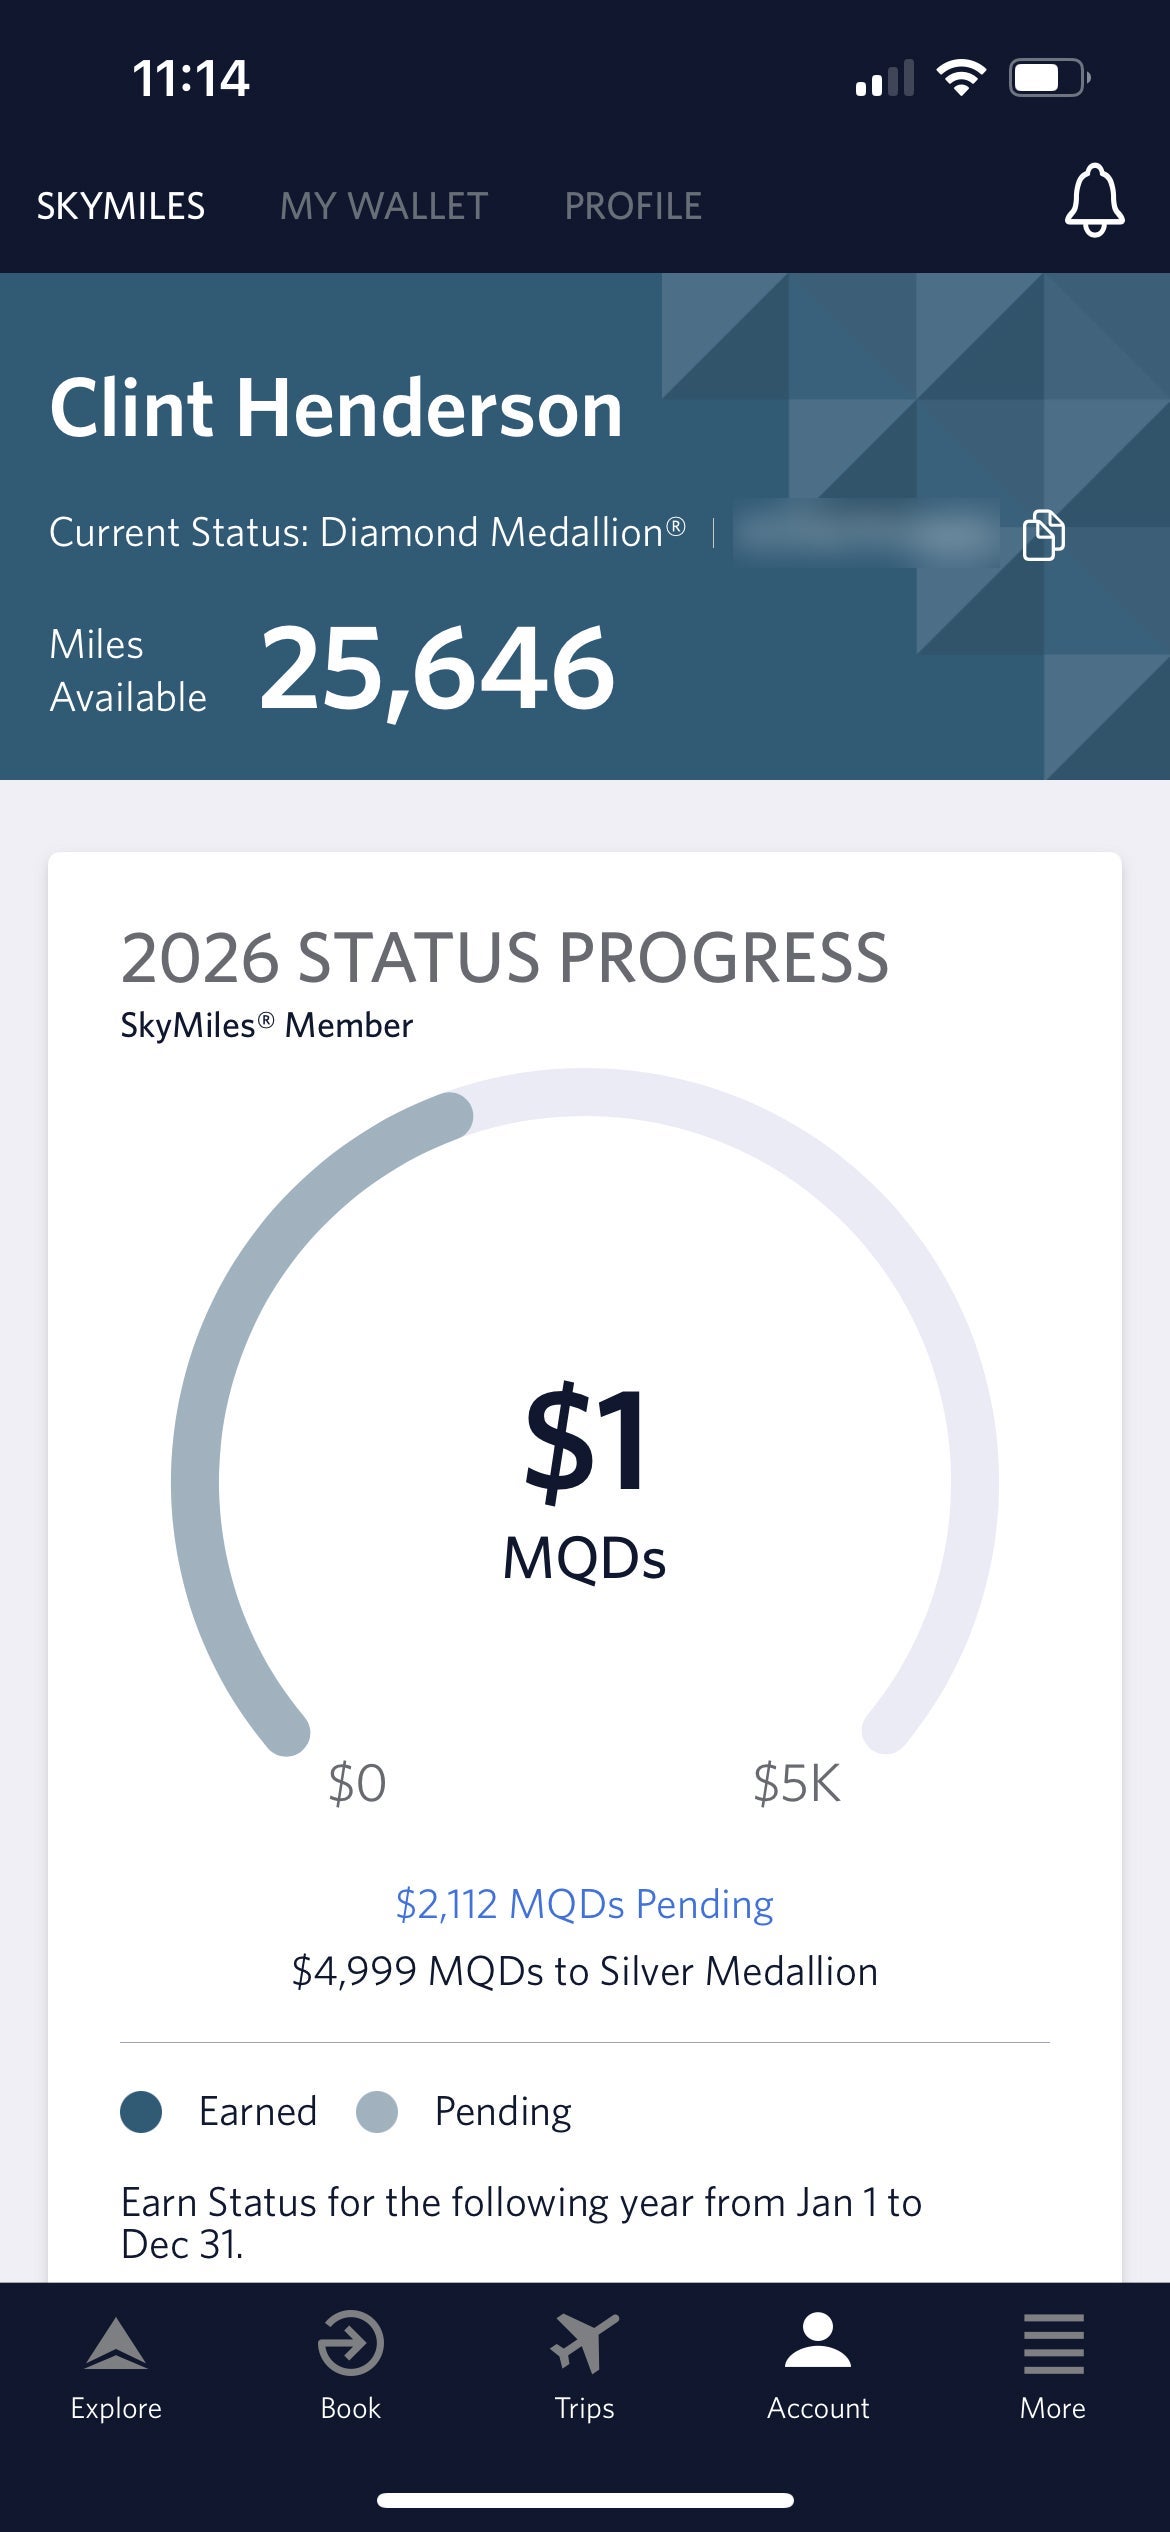Open the Book flight icon
Image resolution: width=1170 pixels, height=2532 pixels.
tap(350, 2343)
